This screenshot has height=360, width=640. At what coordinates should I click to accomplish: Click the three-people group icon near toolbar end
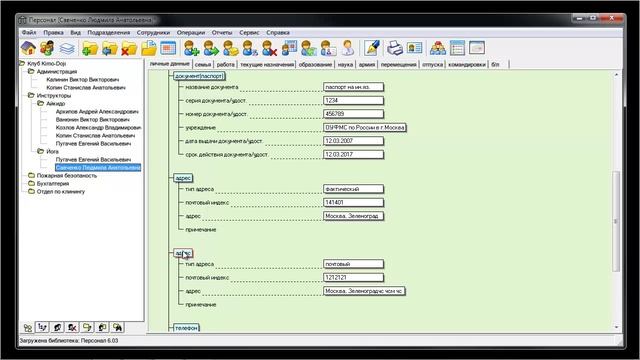tap(438, 49)
